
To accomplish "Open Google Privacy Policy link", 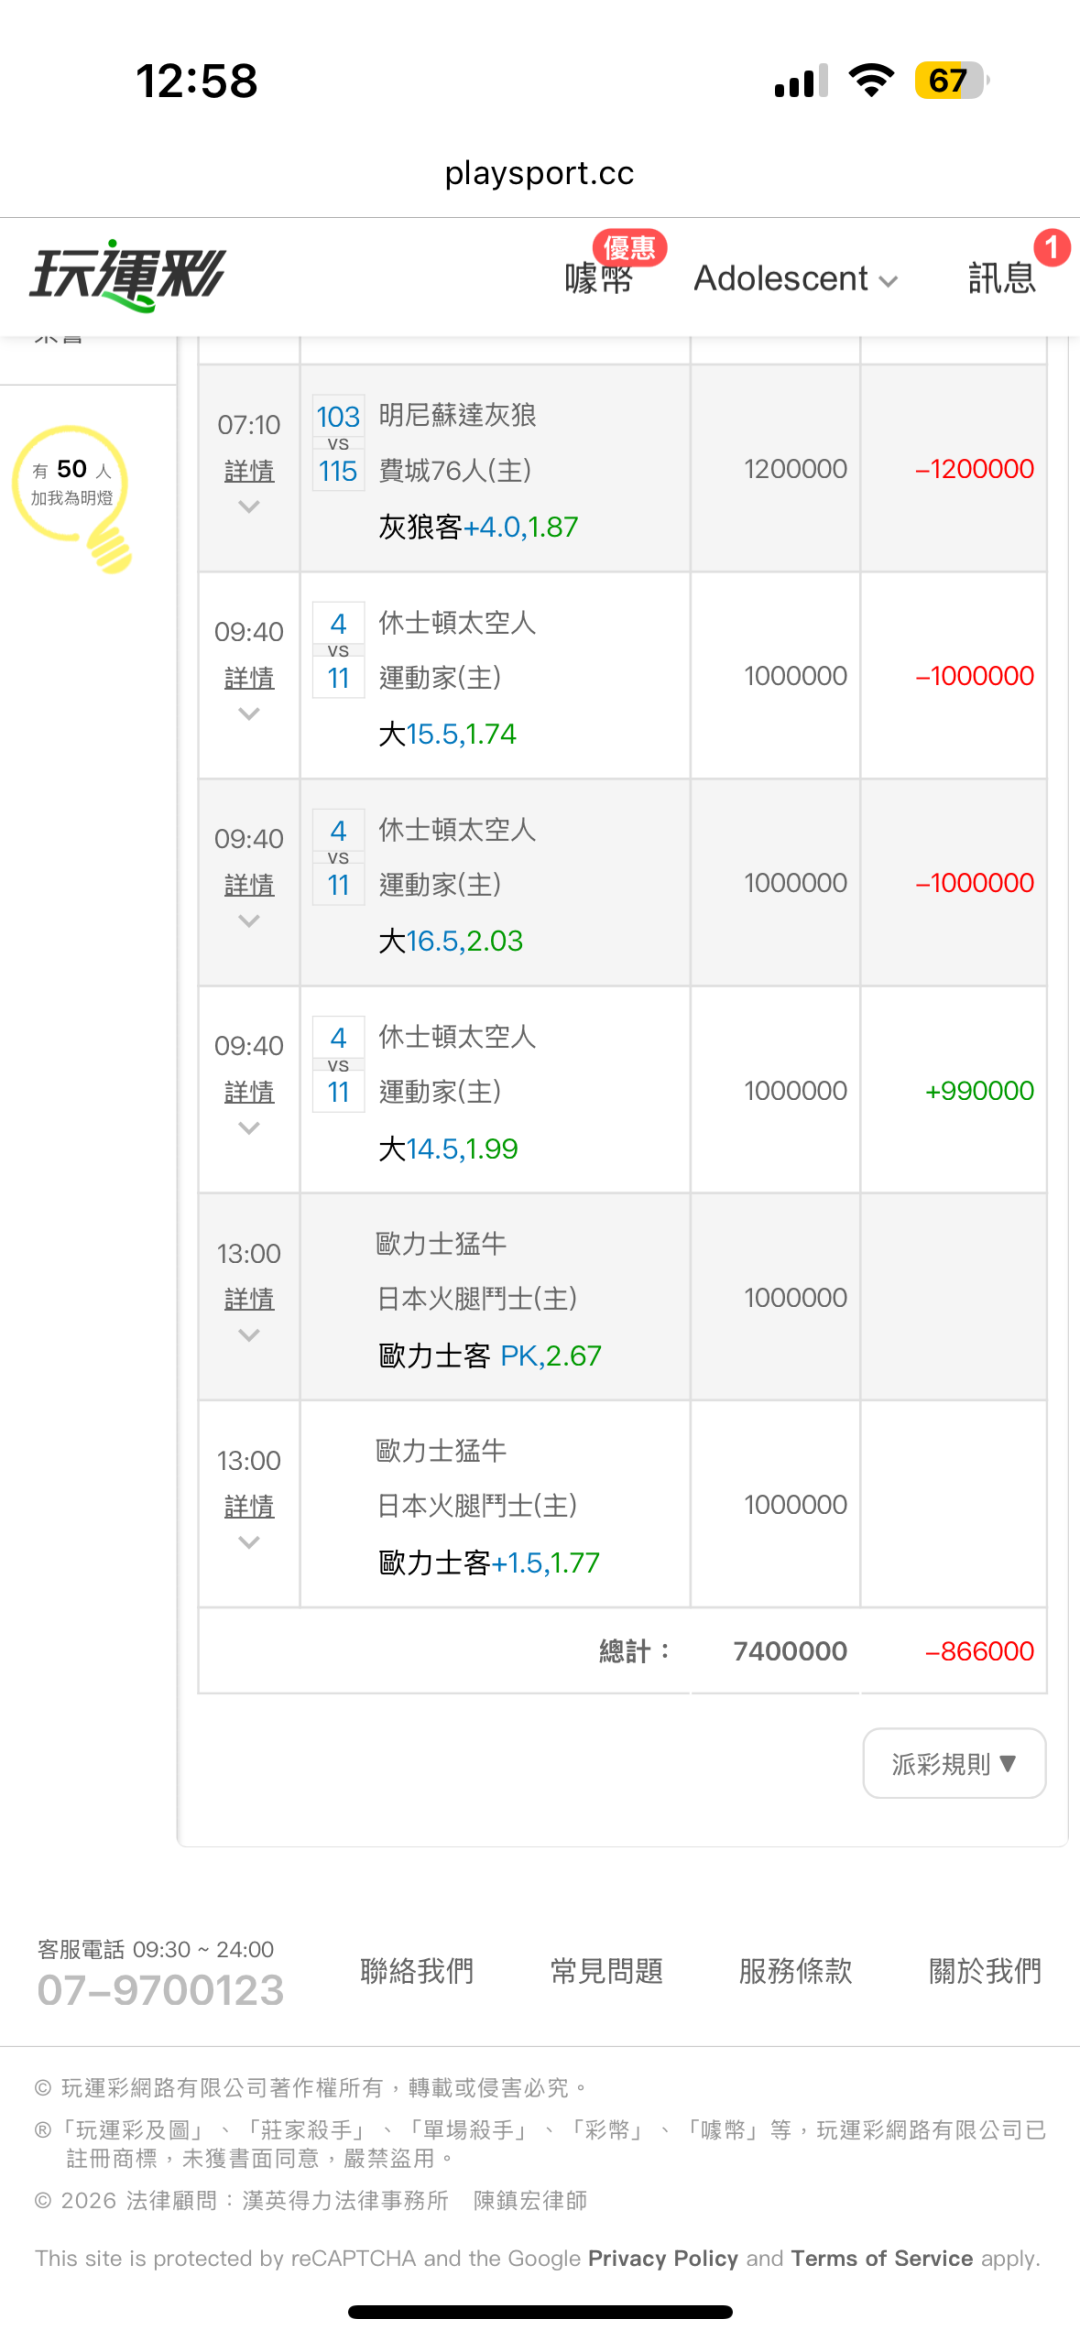I will pos(662,2258).
